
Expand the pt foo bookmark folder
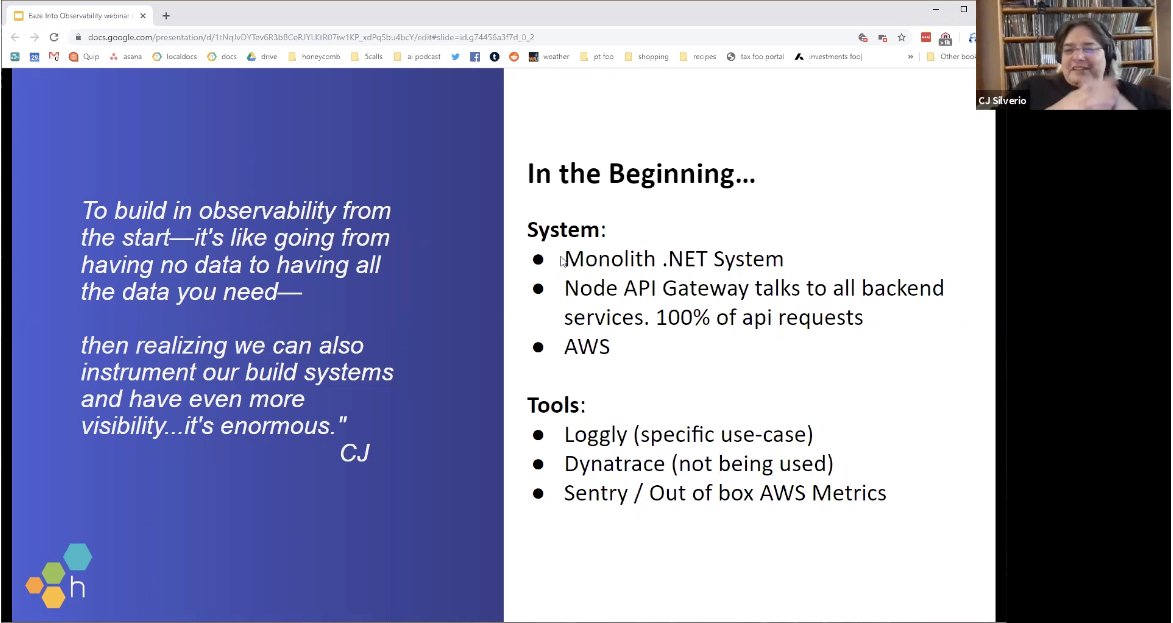[x=597, y=56]
